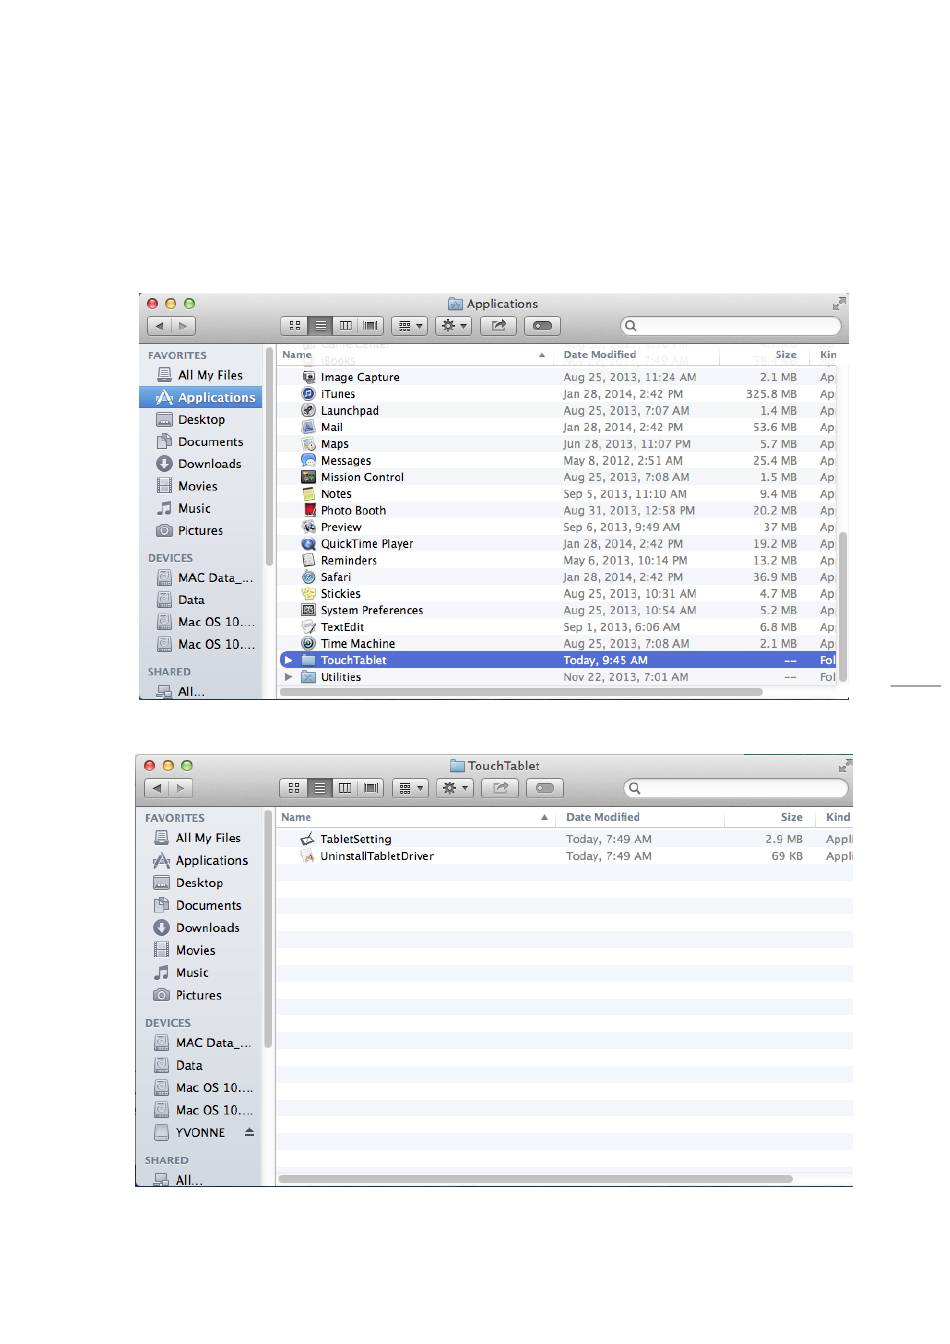
Task: Select Photo Booth app icon
Action: (x=309, y=511)
